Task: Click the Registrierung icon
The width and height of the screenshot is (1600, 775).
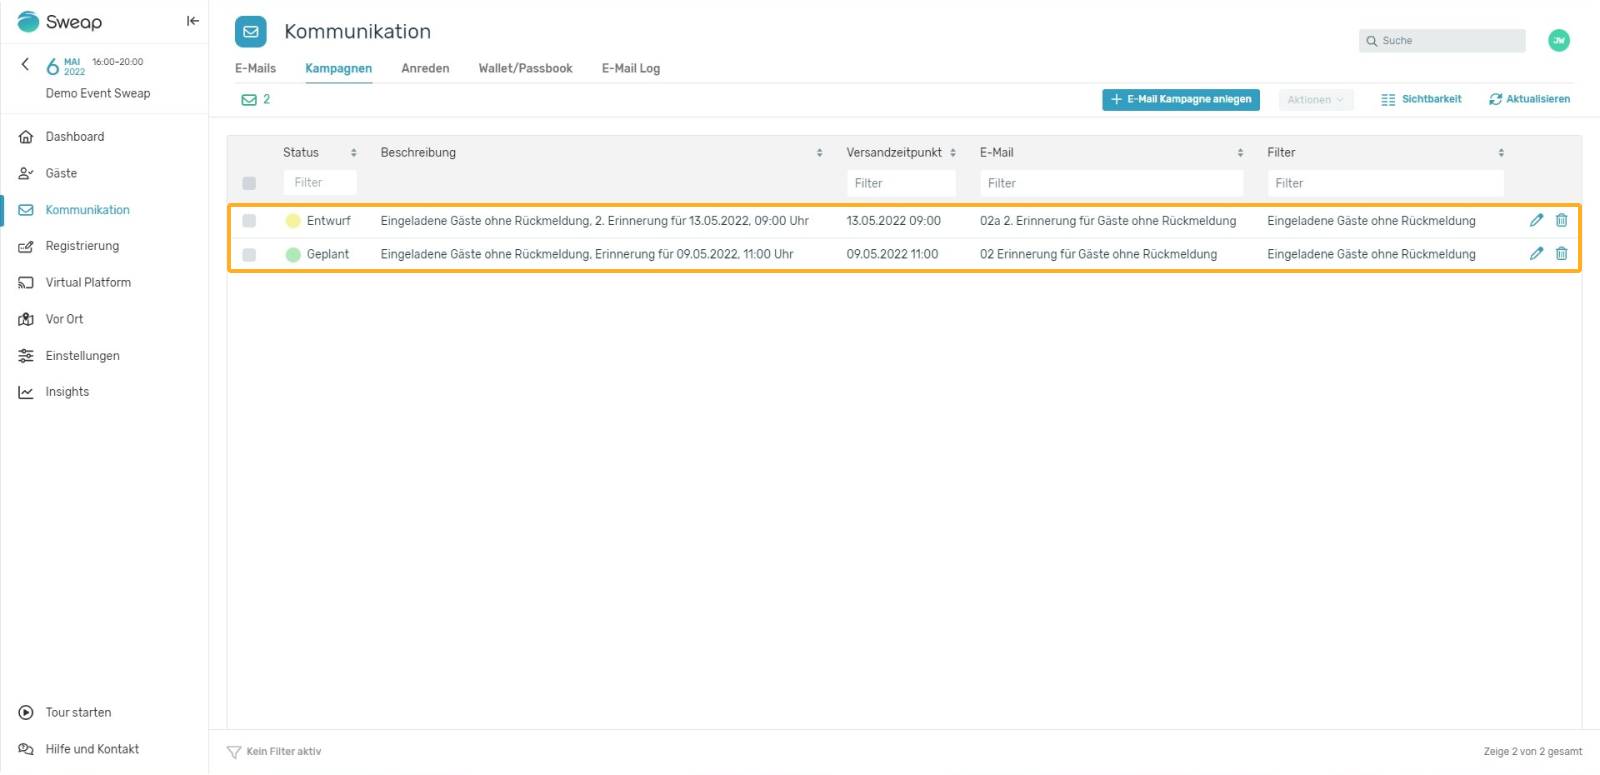Action: click(26, 246)
